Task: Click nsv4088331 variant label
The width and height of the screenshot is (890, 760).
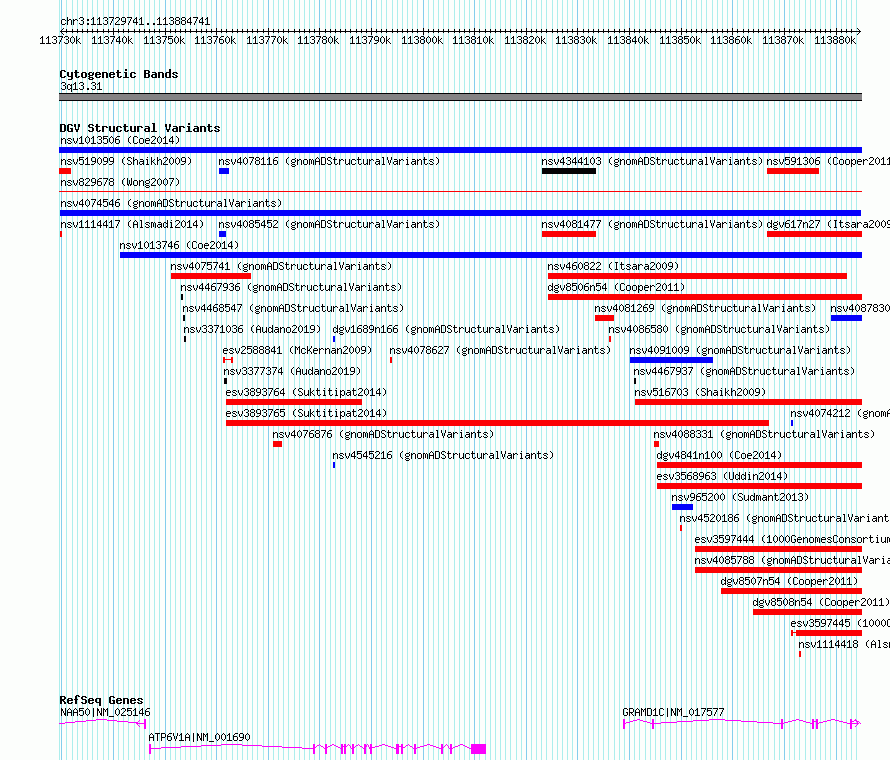Action: point(764,434)
